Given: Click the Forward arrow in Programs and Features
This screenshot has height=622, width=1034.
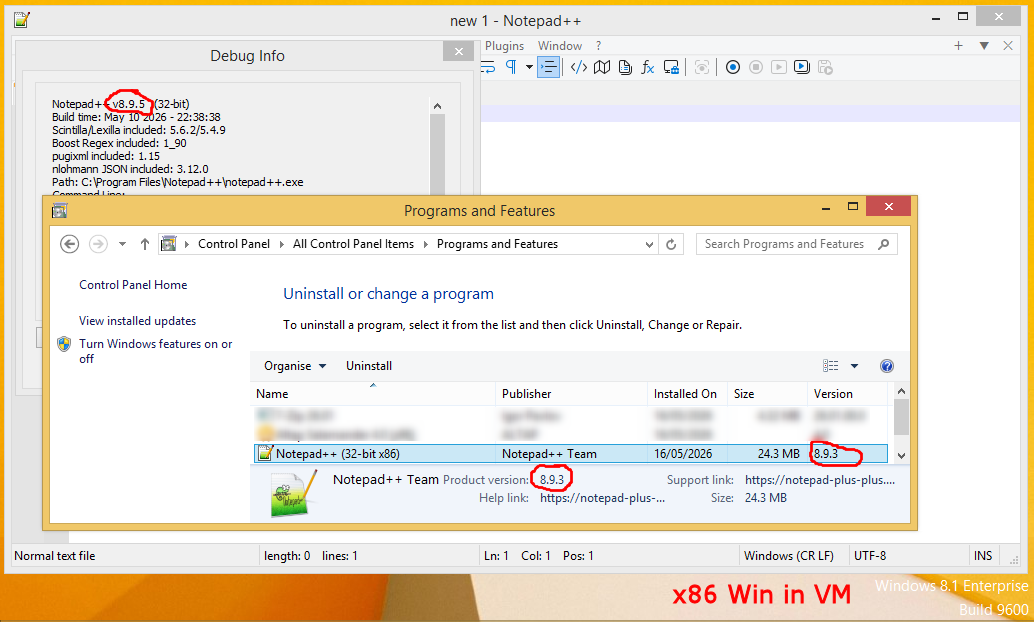Looking at the screenshot, I should [98, 244].
